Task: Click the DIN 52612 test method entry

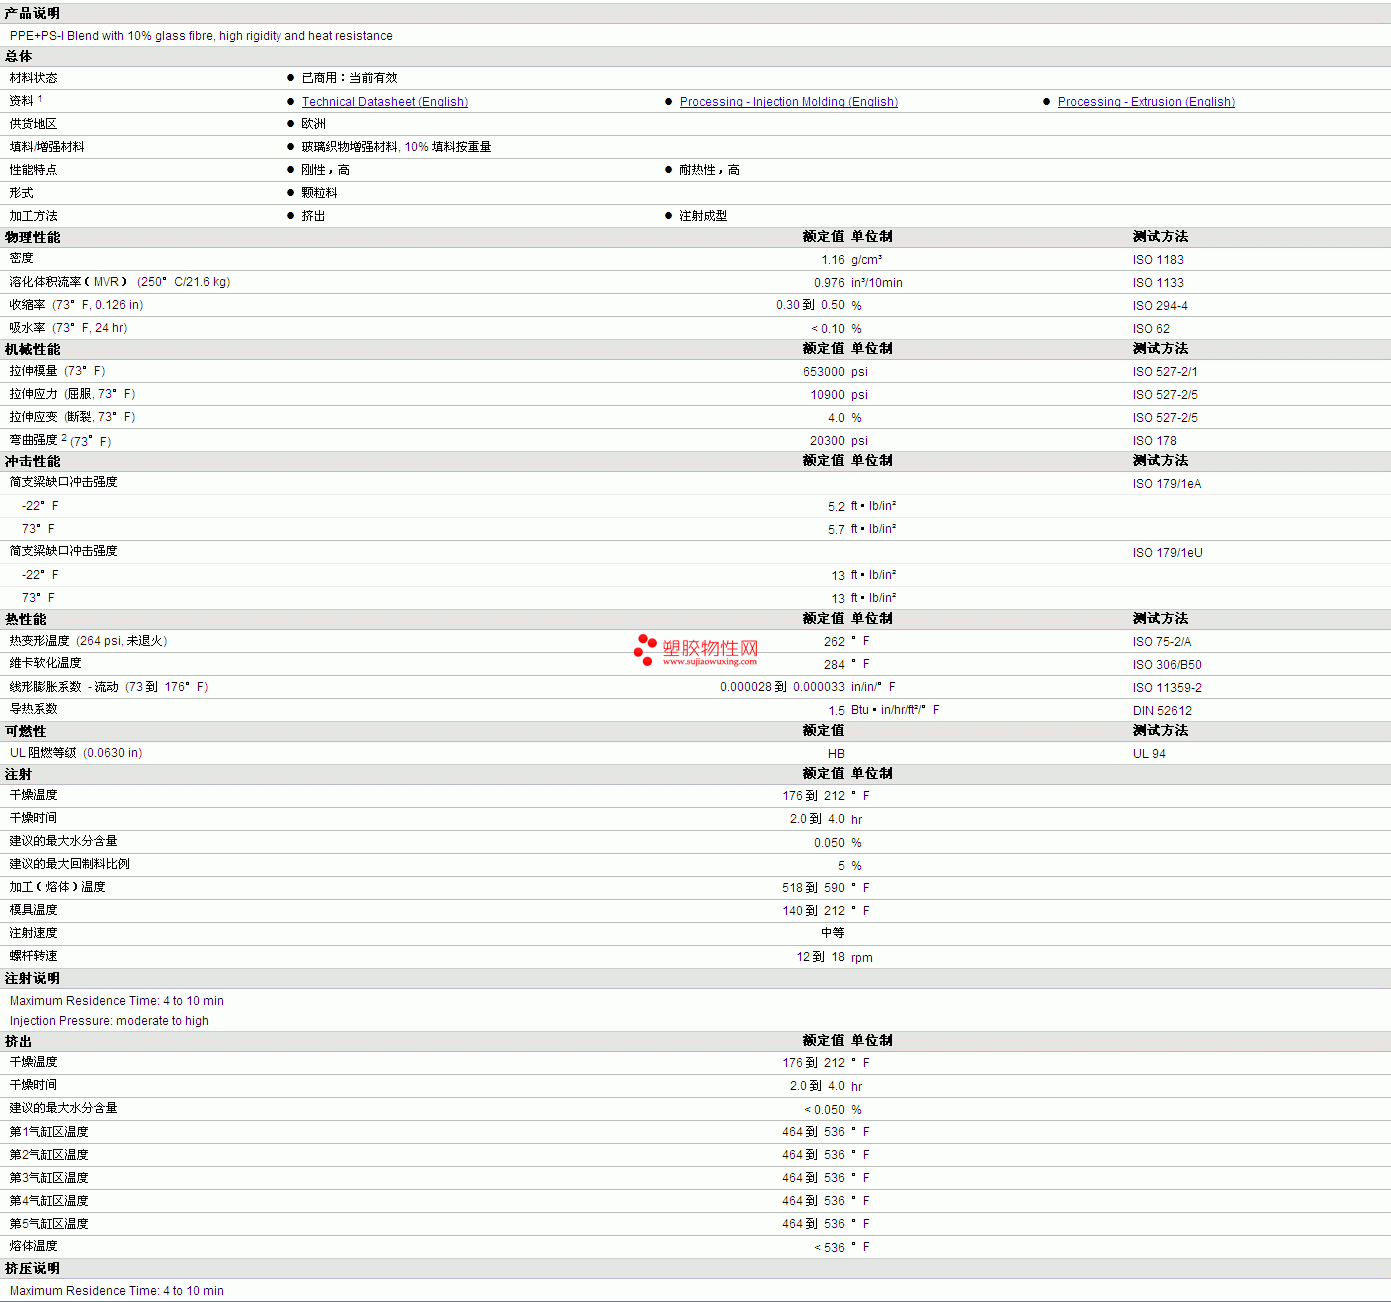Action: pyautogui.click(x=1162, y=711)
